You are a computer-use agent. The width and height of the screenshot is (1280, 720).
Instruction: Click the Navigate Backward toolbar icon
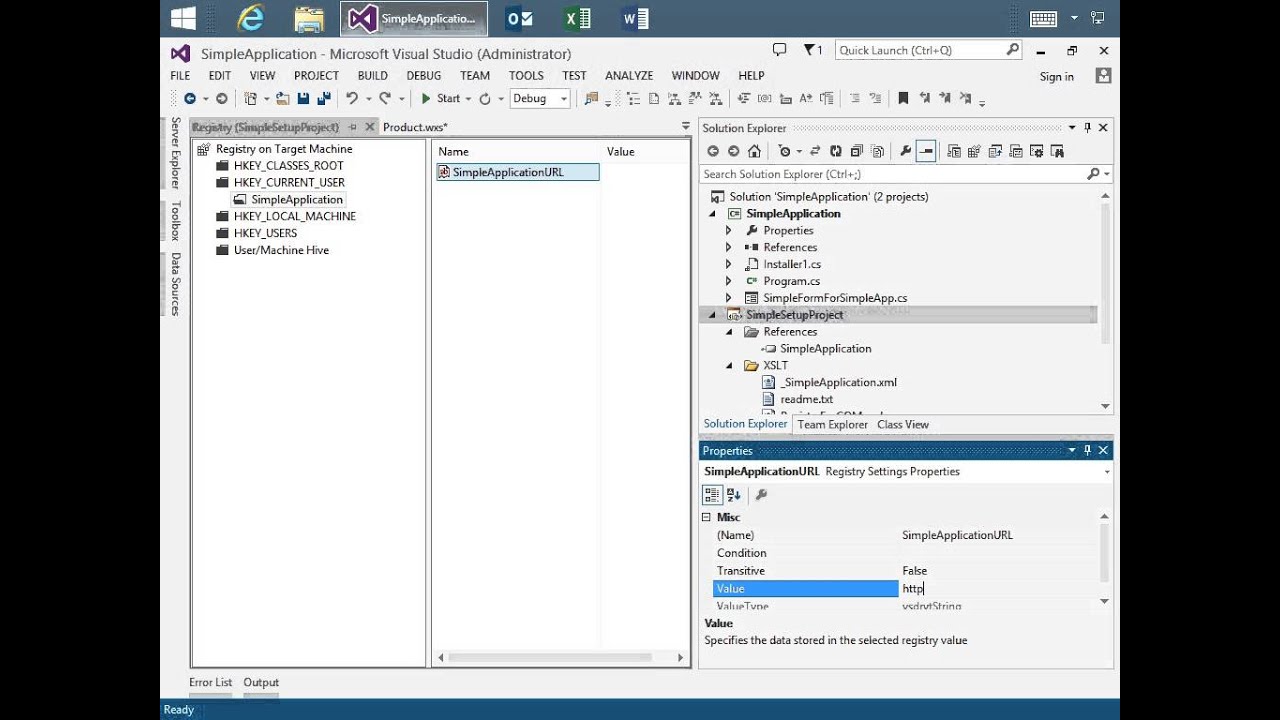coord(190,98)
